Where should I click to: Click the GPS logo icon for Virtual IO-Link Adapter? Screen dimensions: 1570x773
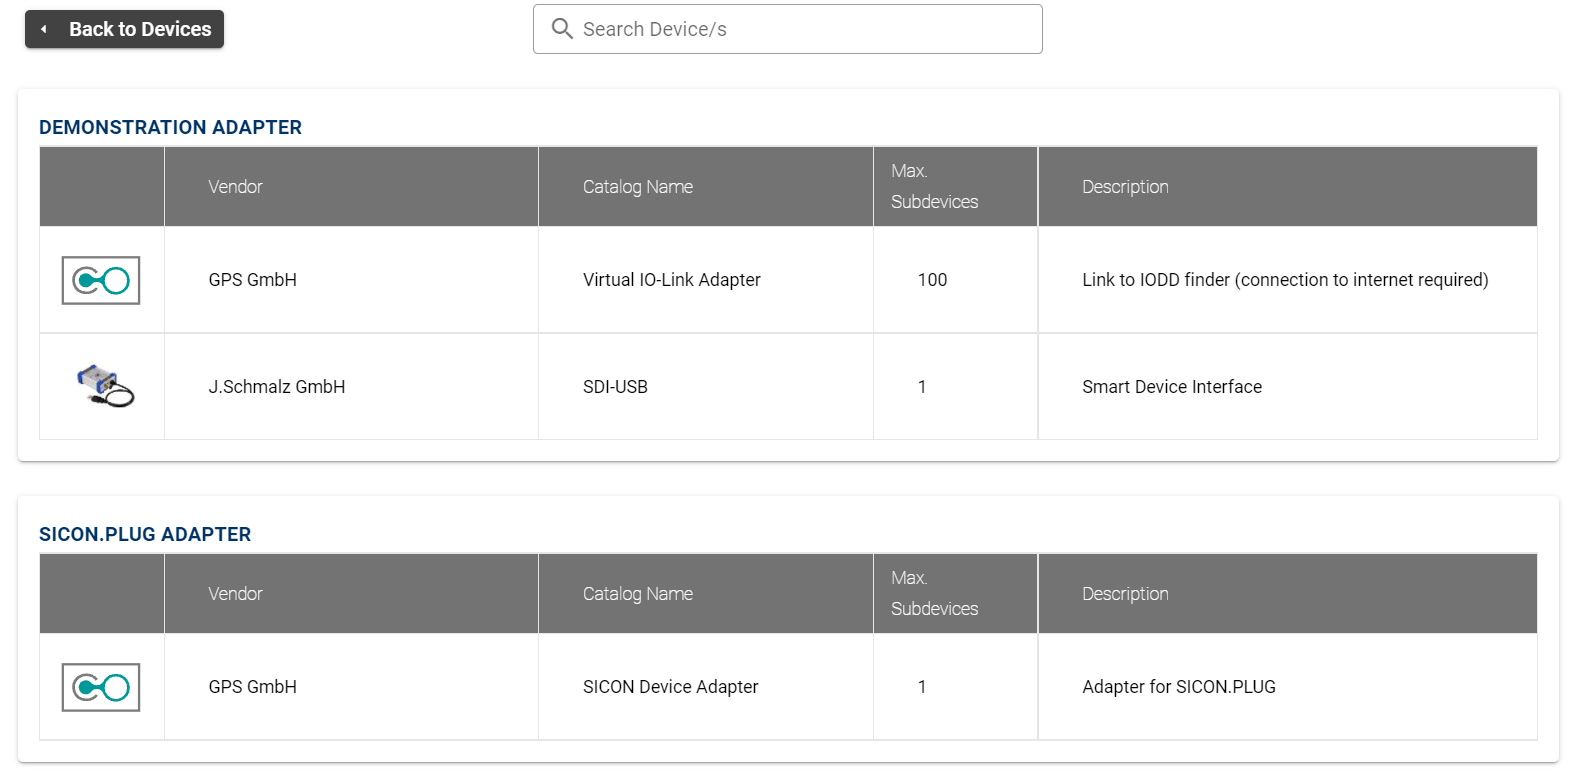pos(101,280)
